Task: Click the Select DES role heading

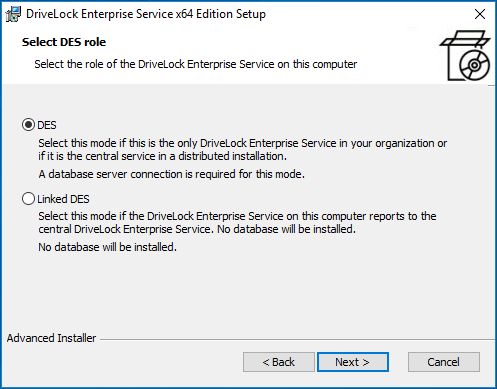Action: 64,42
